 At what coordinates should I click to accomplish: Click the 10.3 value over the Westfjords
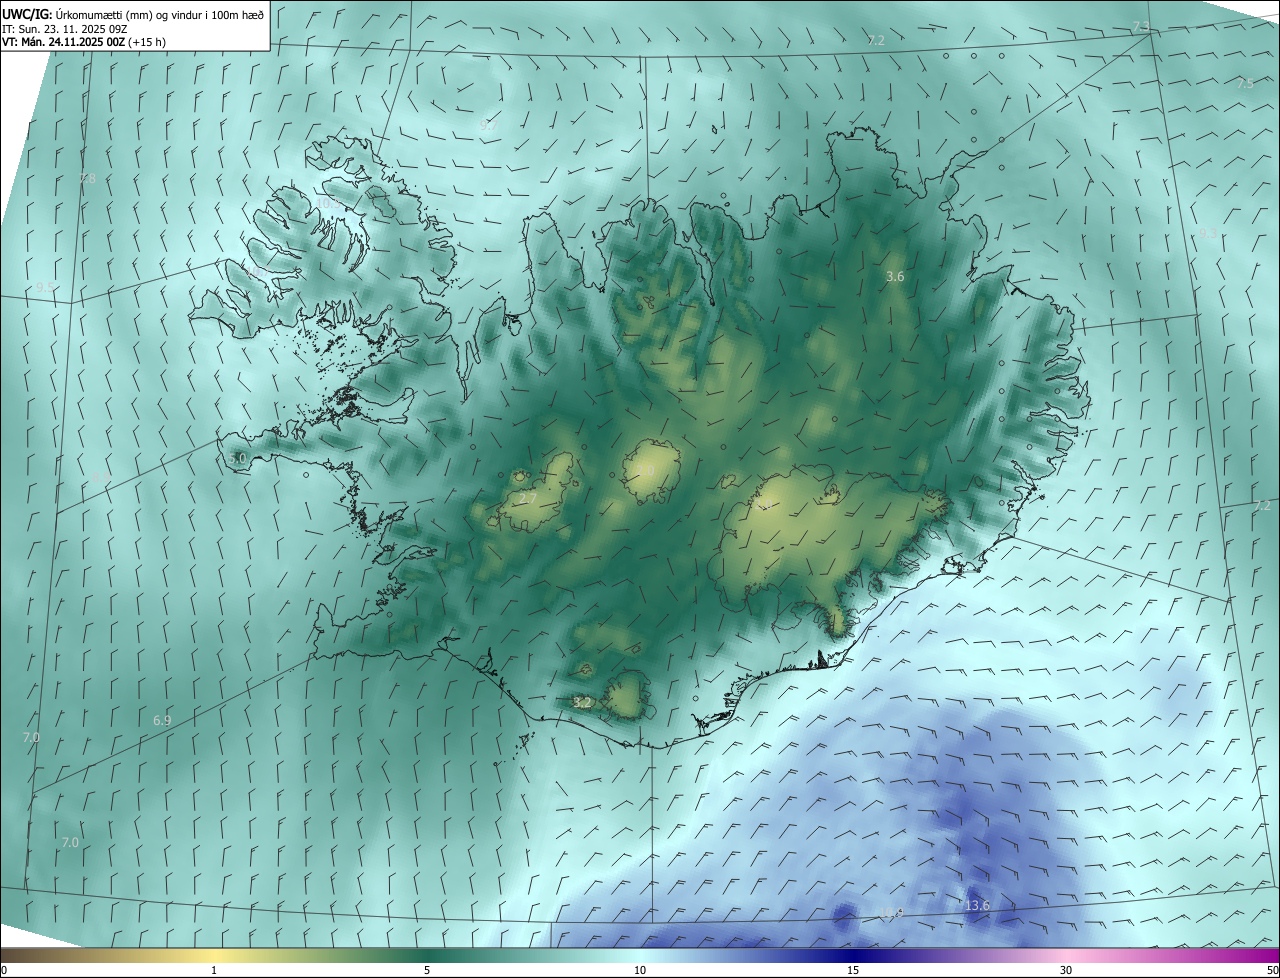(327, 203)
